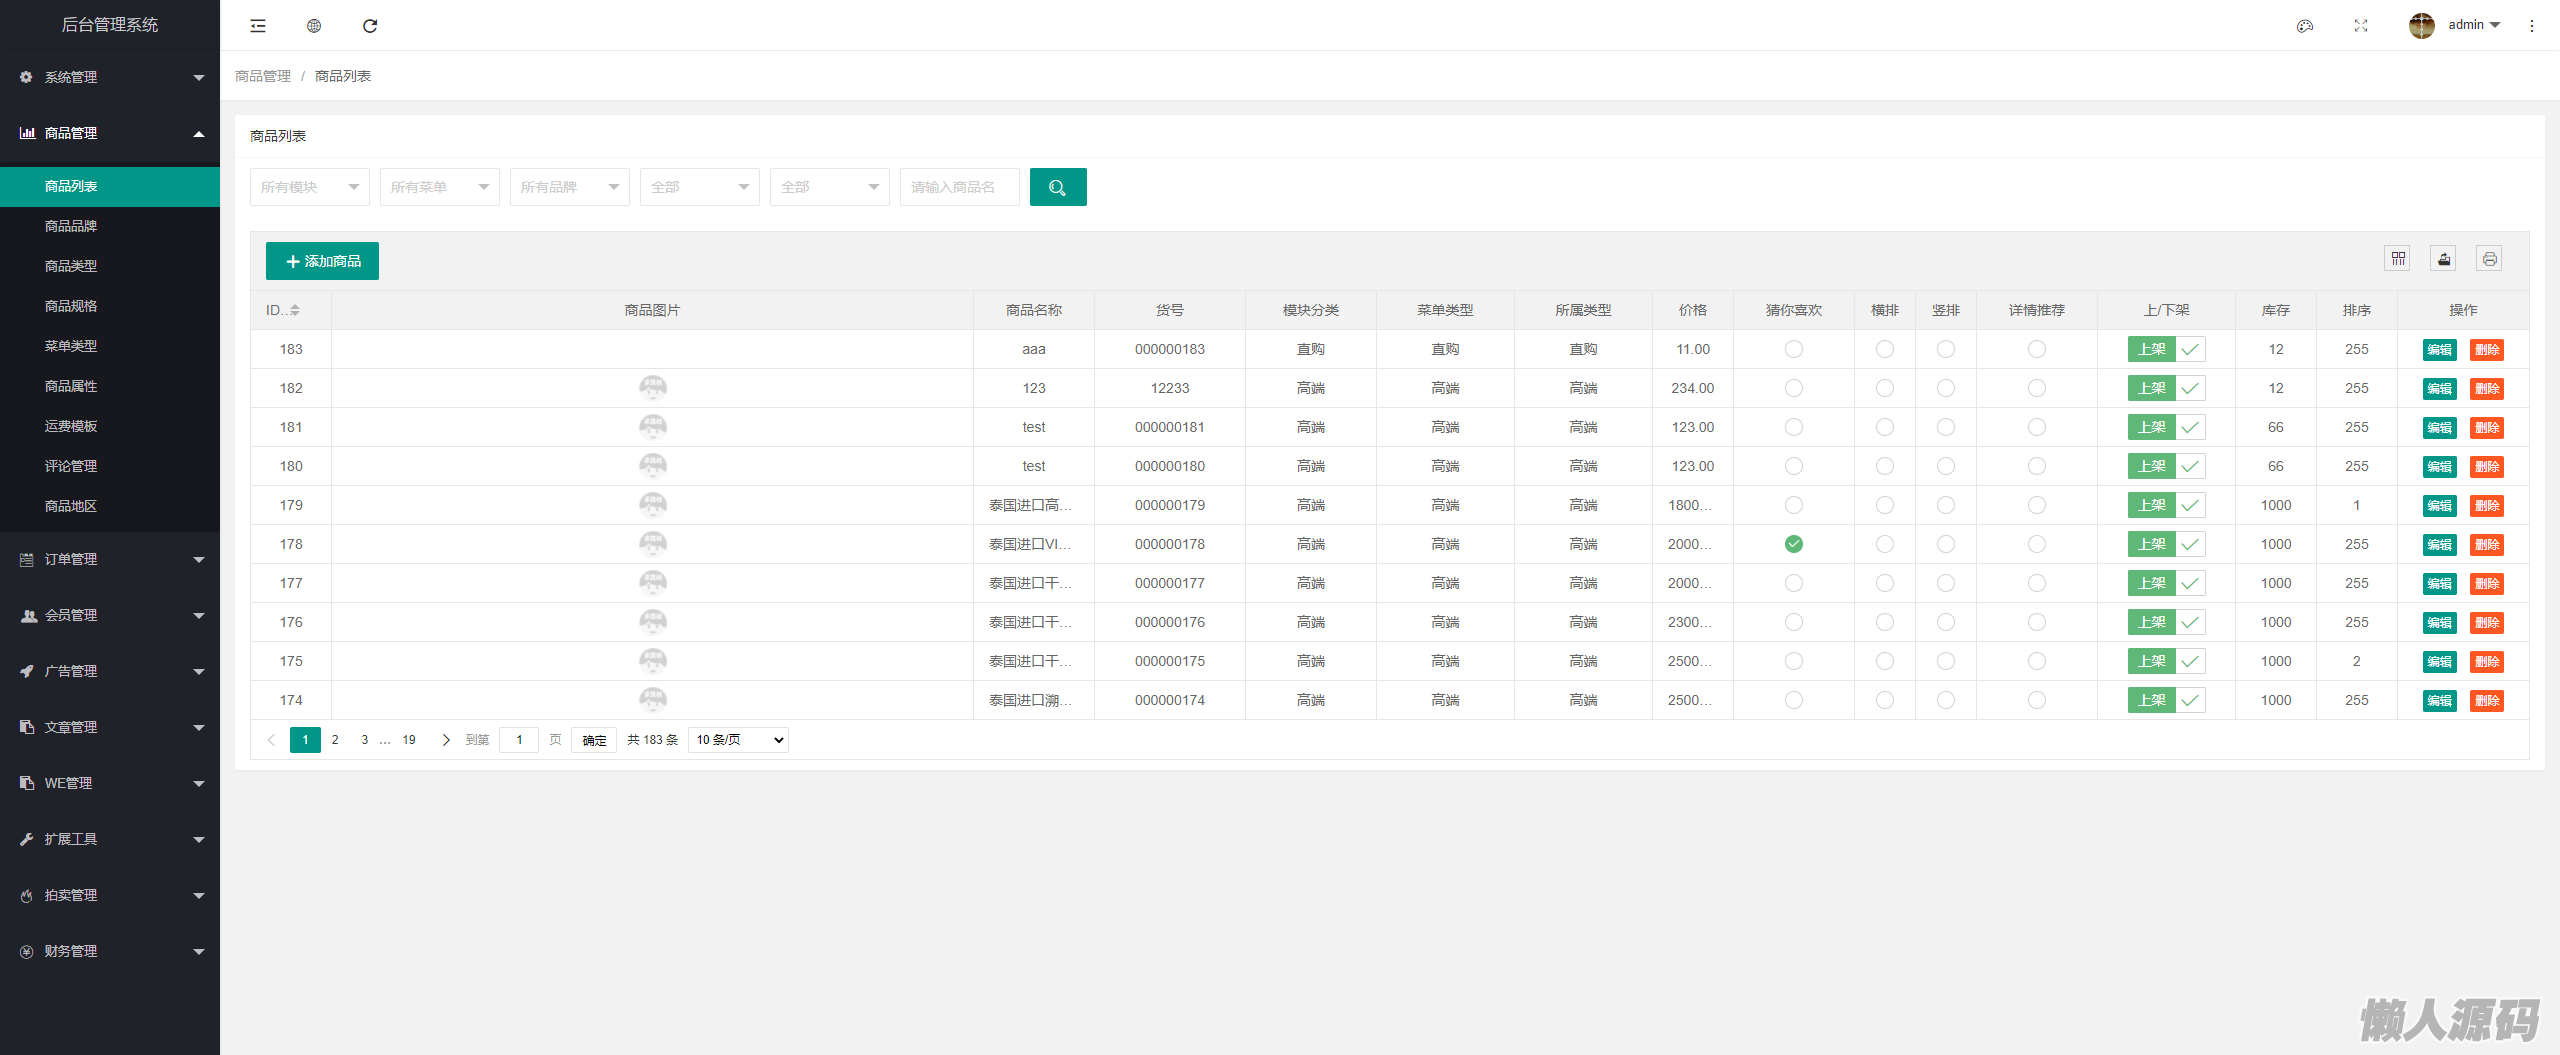Open the 所有模块 dropdown filter
Viewport: 2560px width, 1055px height.
click(309, 187)
